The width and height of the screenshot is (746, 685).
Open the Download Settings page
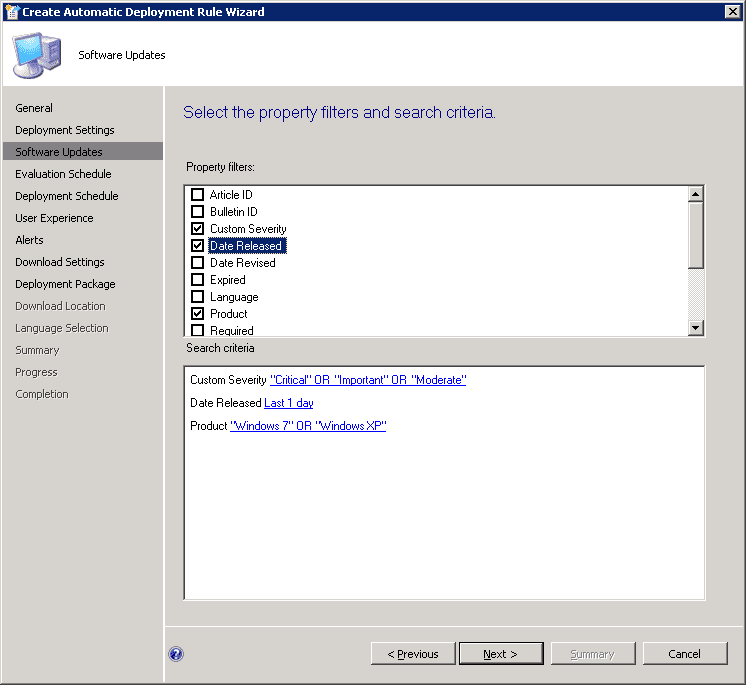60,262
